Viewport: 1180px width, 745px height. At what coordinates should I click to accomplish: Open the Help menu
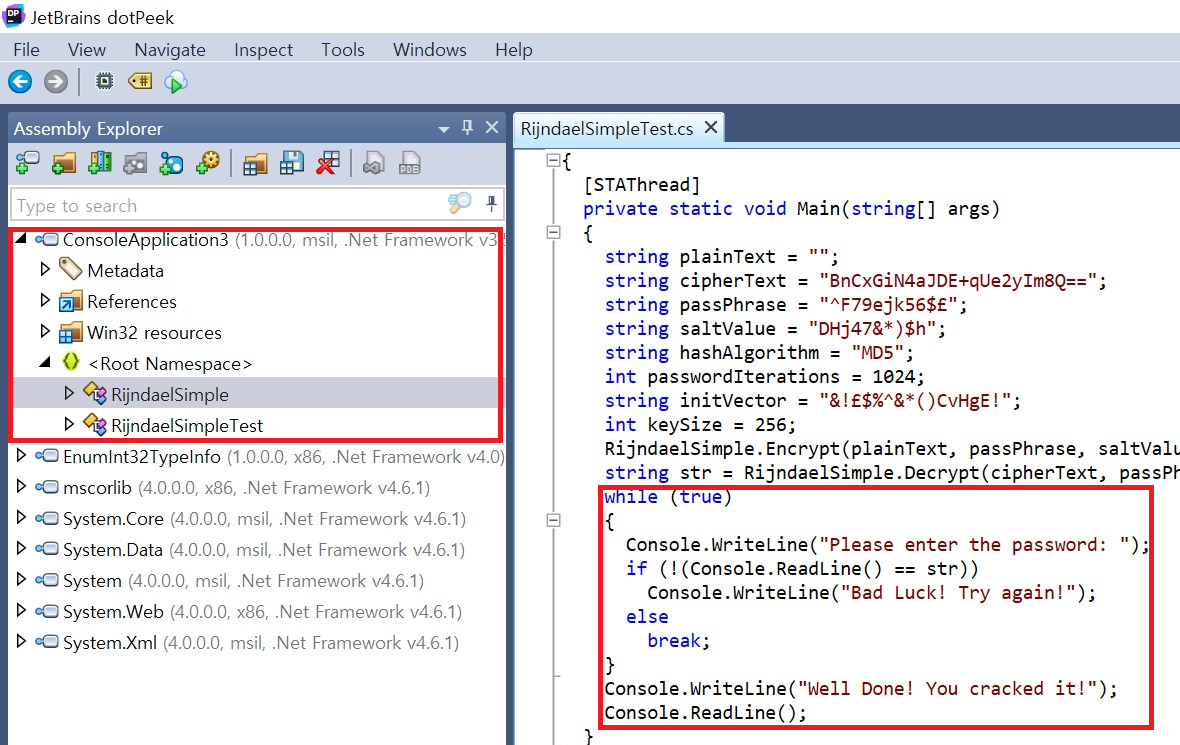click(514, 50)
